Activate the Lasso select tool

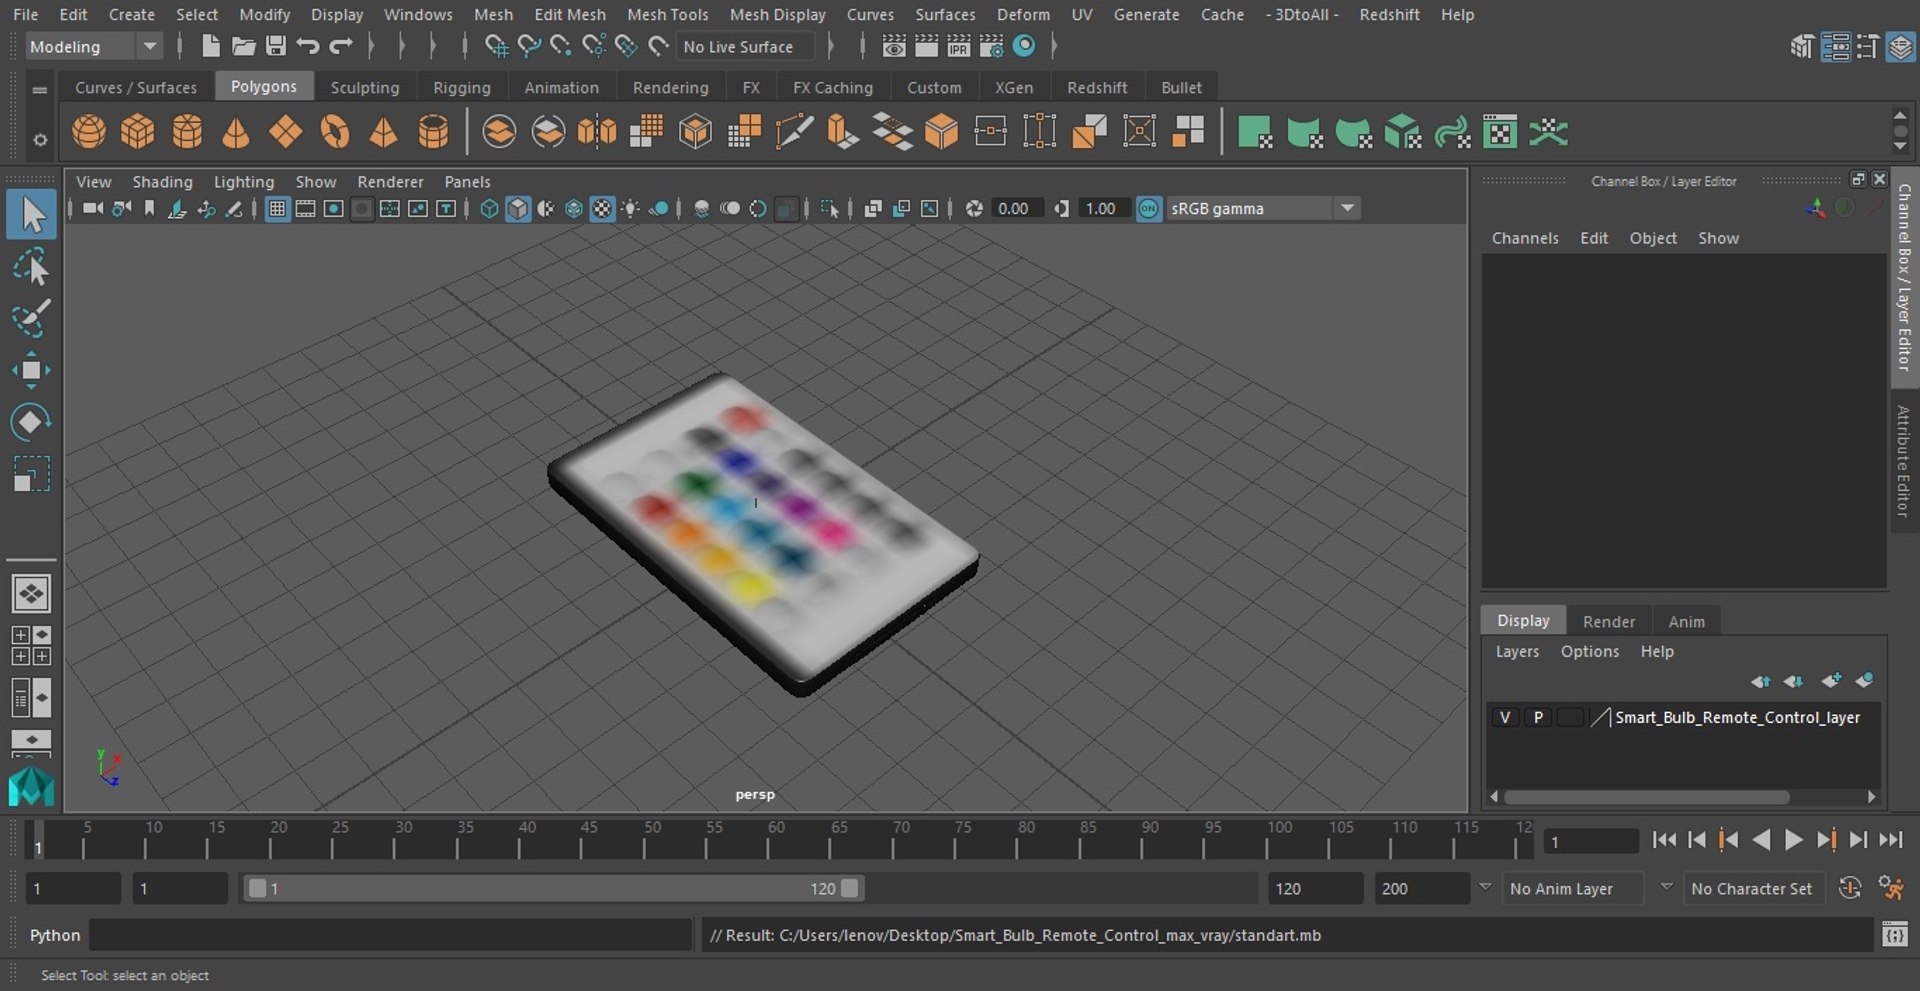(x=31, y=267)
